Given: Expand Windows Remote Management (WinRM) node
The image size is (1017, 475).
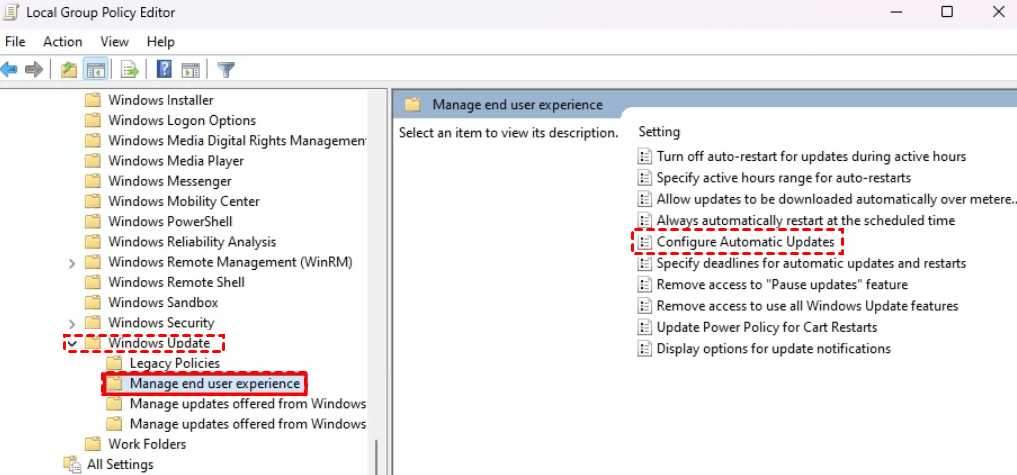Looking at the screenshot, I should pos(72,262).
